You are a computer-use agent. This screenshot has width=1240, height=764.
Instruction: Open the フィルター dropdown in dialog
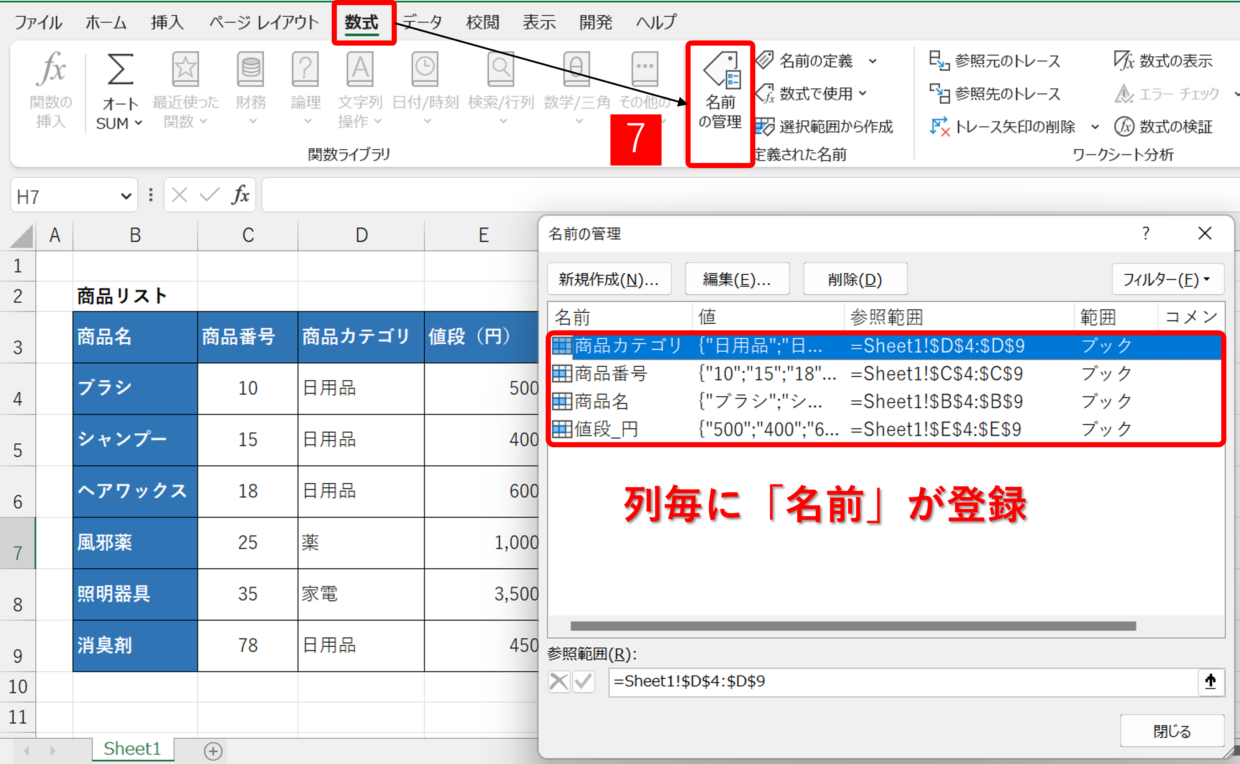pyautogui.click(x=1167, y=279)
